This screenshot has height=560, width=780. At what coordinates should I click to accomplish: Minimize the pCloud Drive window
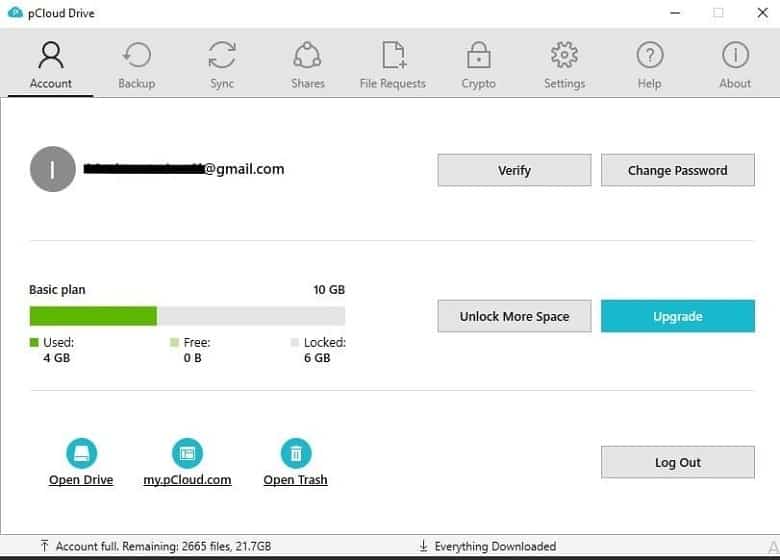point(675,13)
